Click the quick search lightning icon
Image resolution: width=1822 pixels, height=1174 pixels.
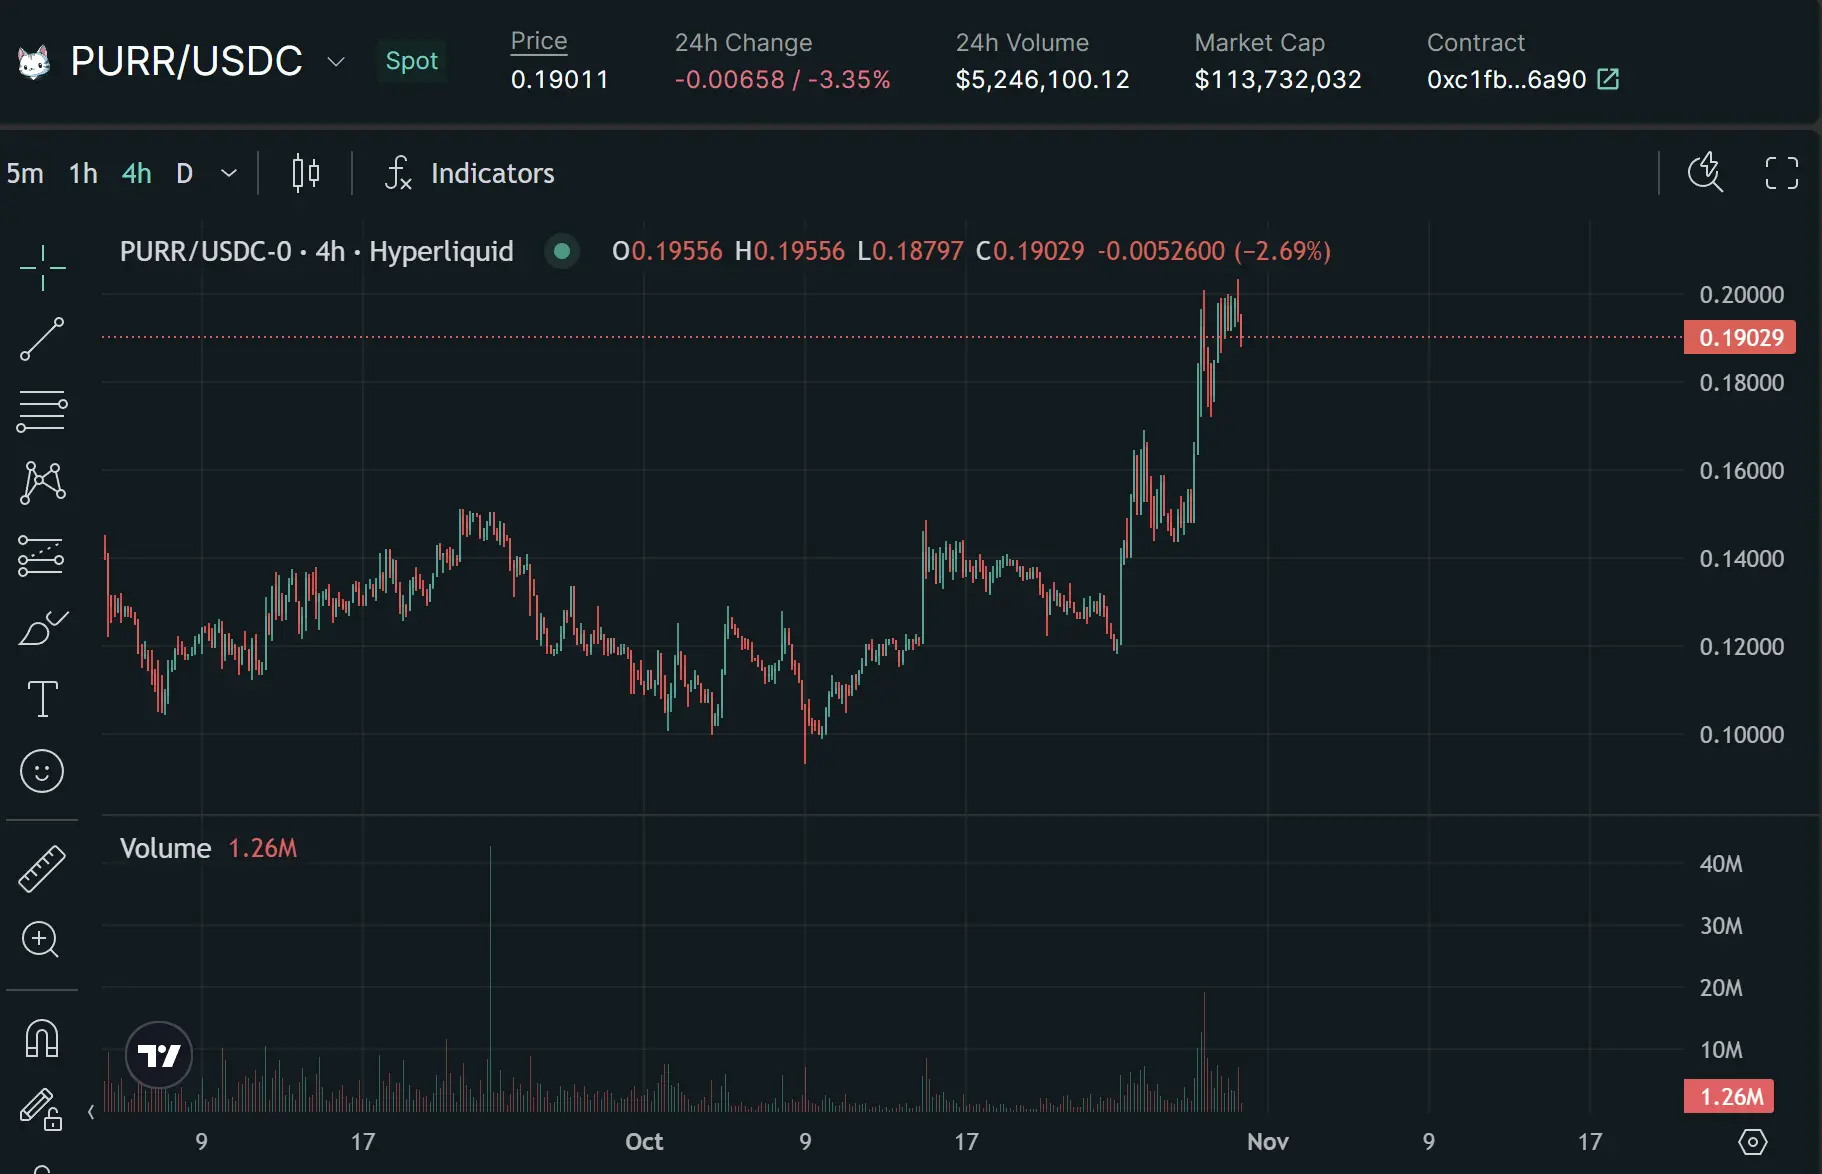pos(1705,172)
